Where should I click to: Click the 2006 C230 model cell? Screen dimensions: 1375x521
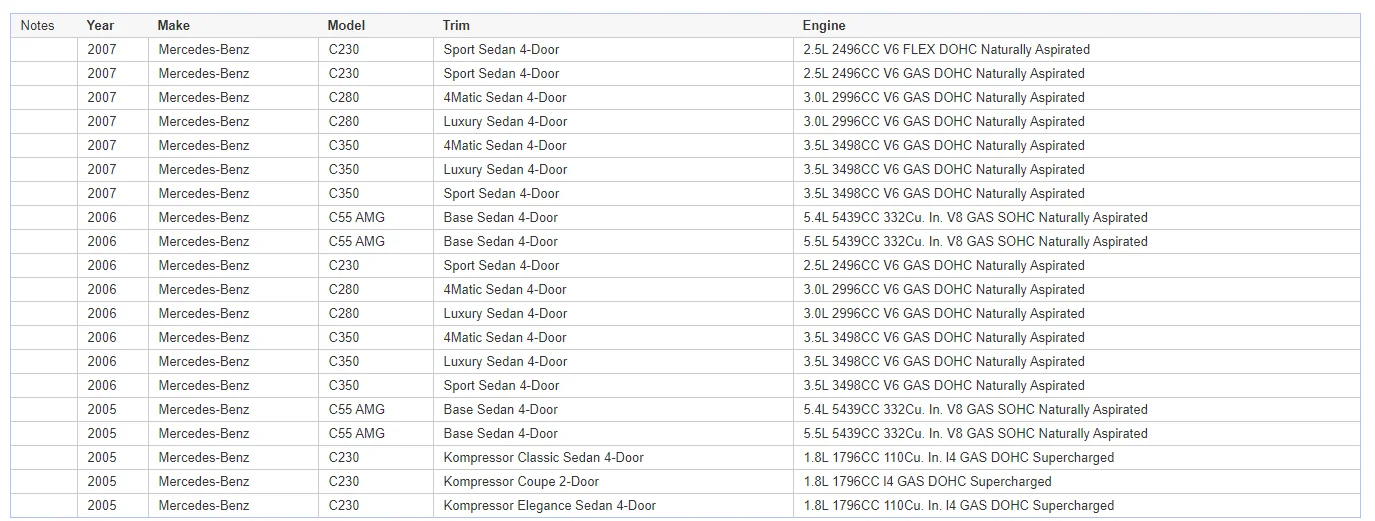point(377,265)
